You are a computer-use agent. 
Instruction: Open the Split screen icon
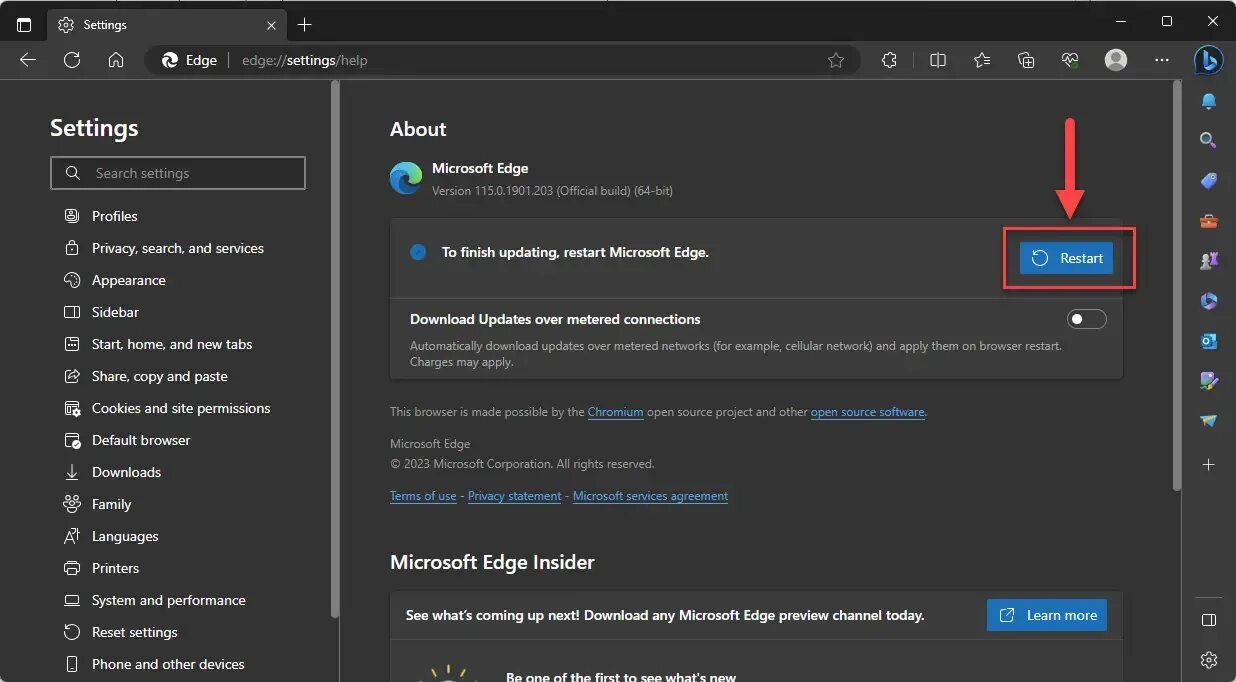[x=937, y=60]
